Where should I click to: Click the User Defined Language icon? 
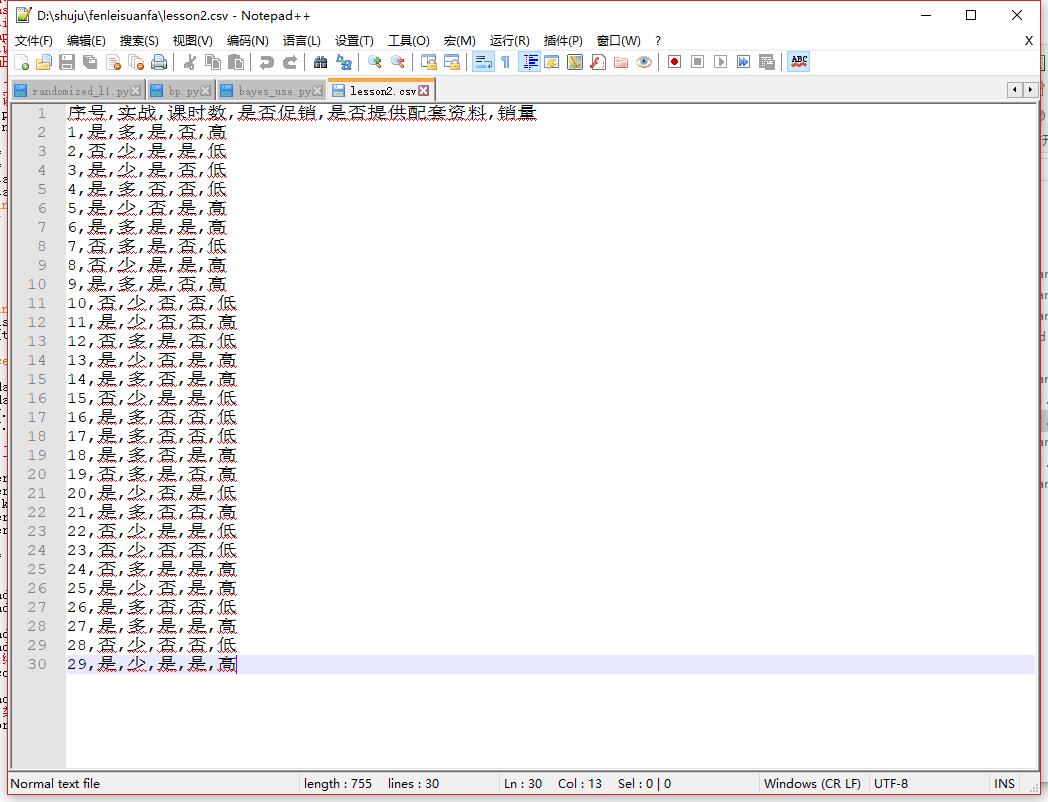552,62
